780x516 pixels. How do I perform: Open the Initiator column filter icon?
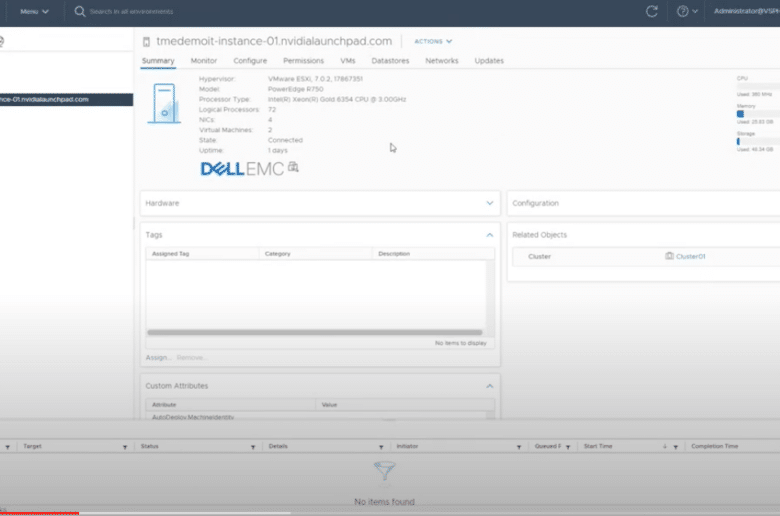(519, 447)
